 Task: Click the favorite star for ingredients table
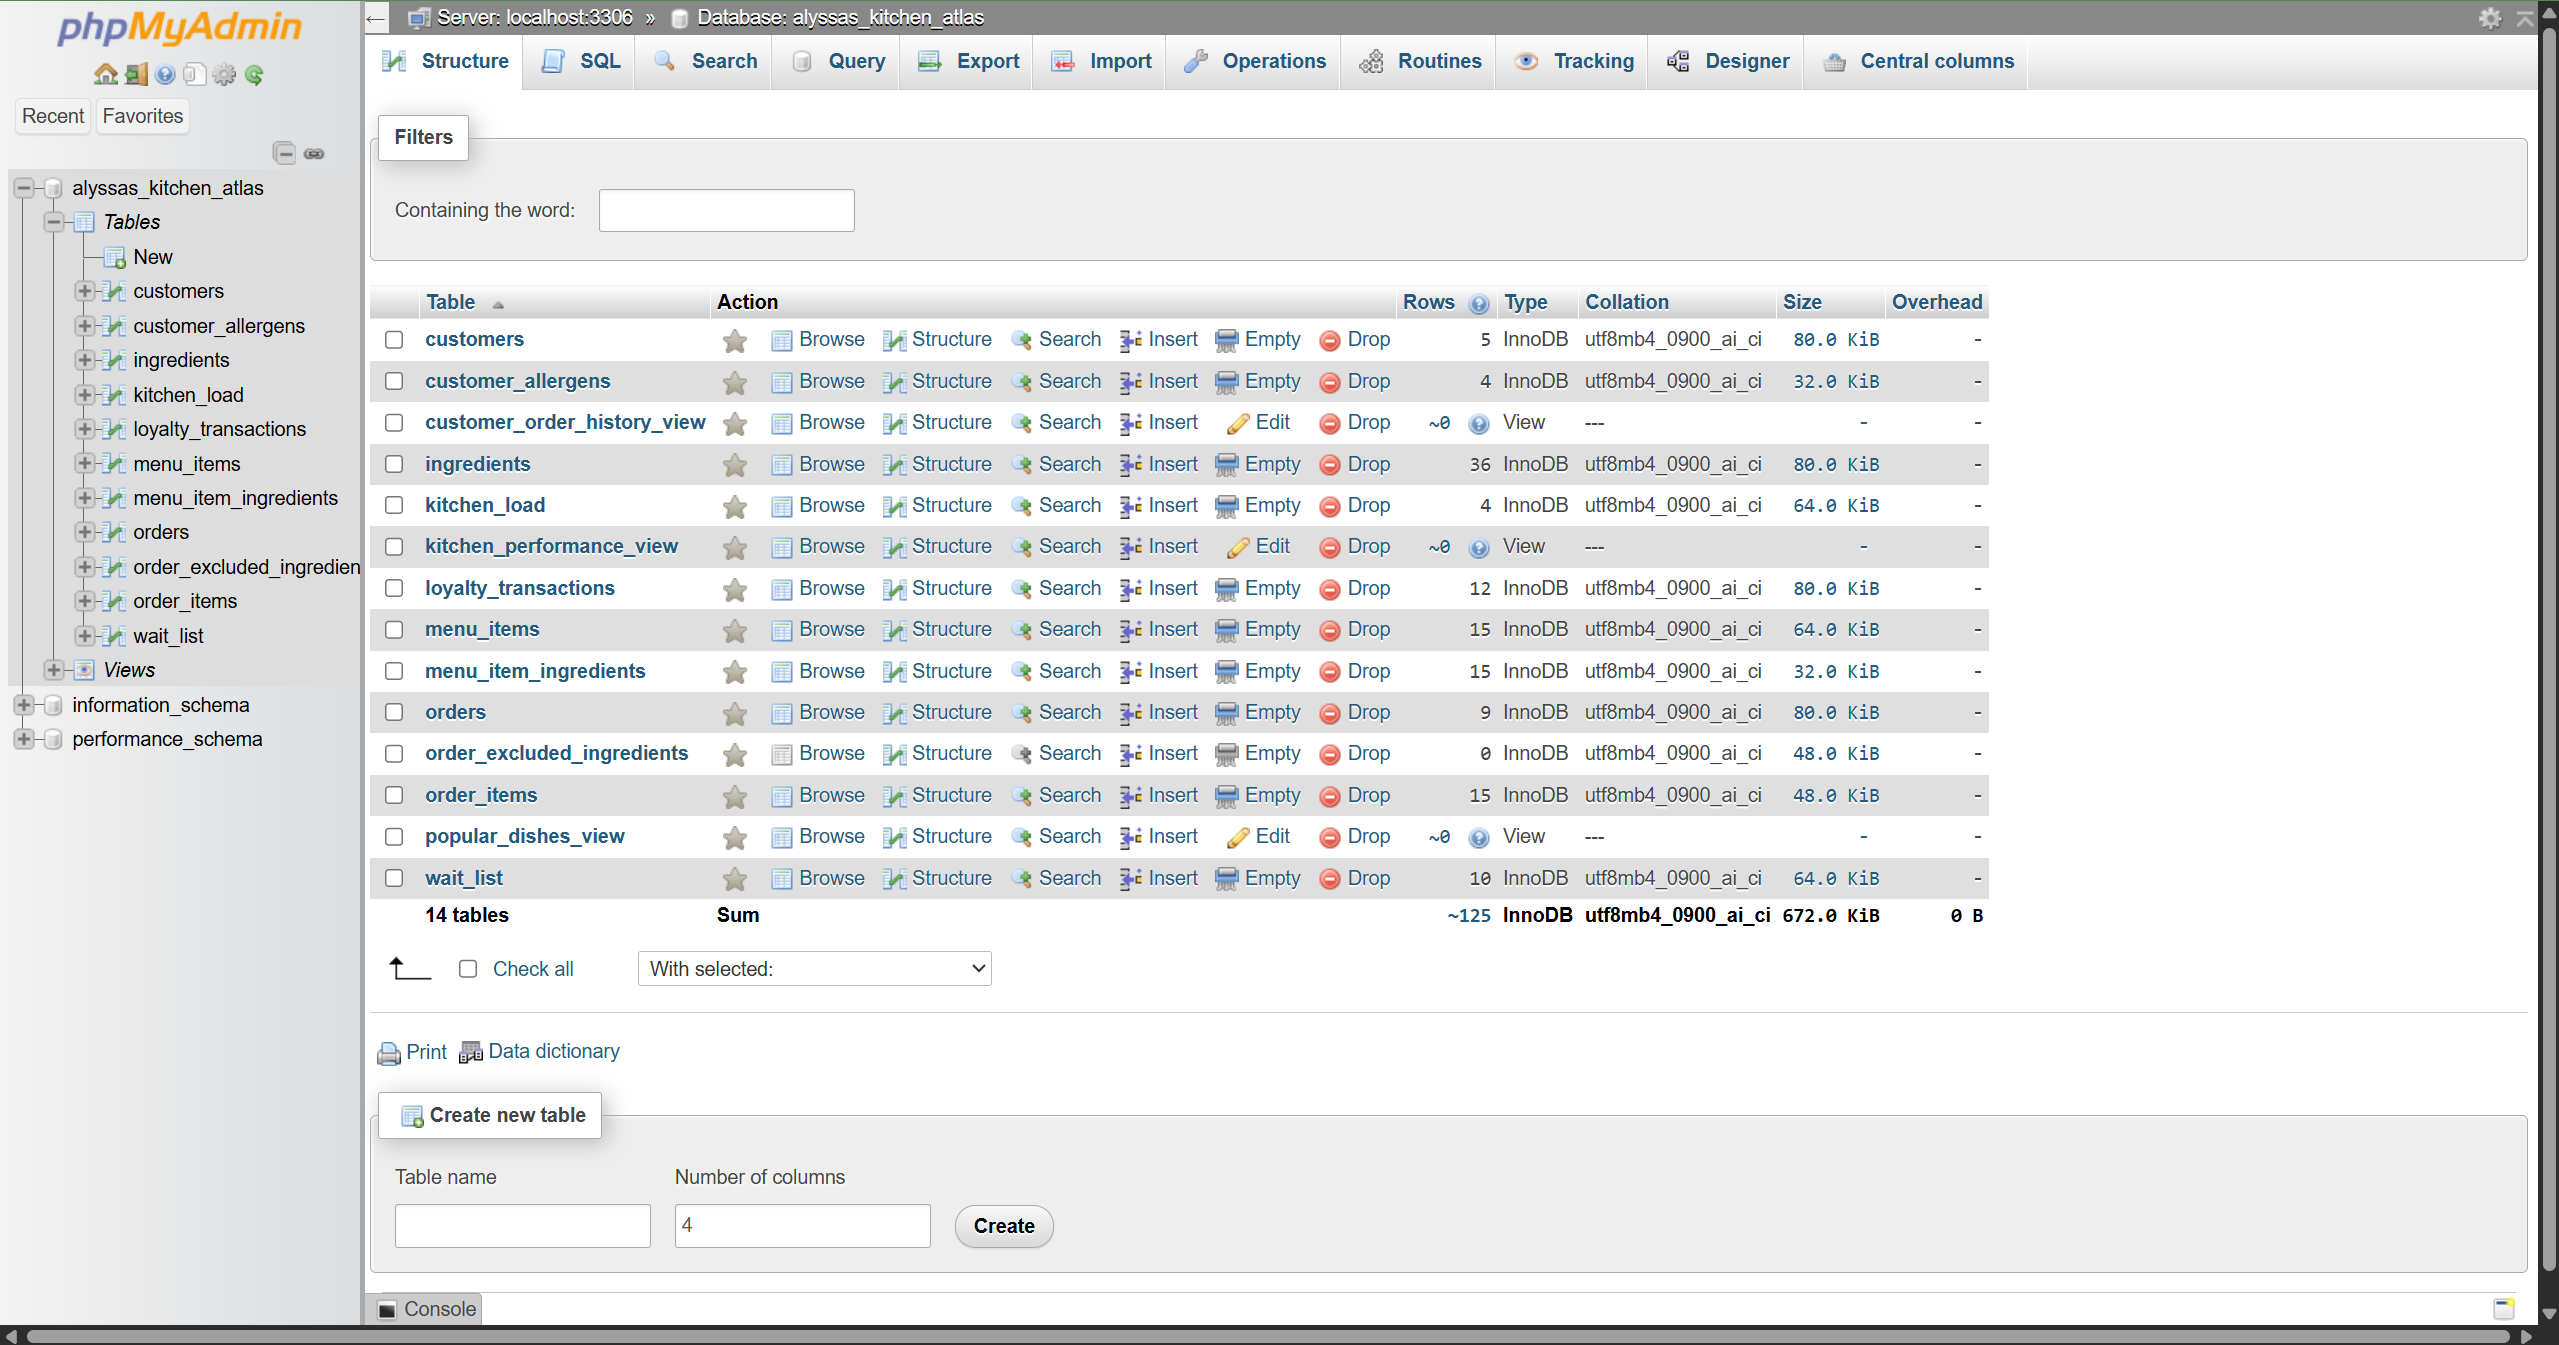coord(735,465)
